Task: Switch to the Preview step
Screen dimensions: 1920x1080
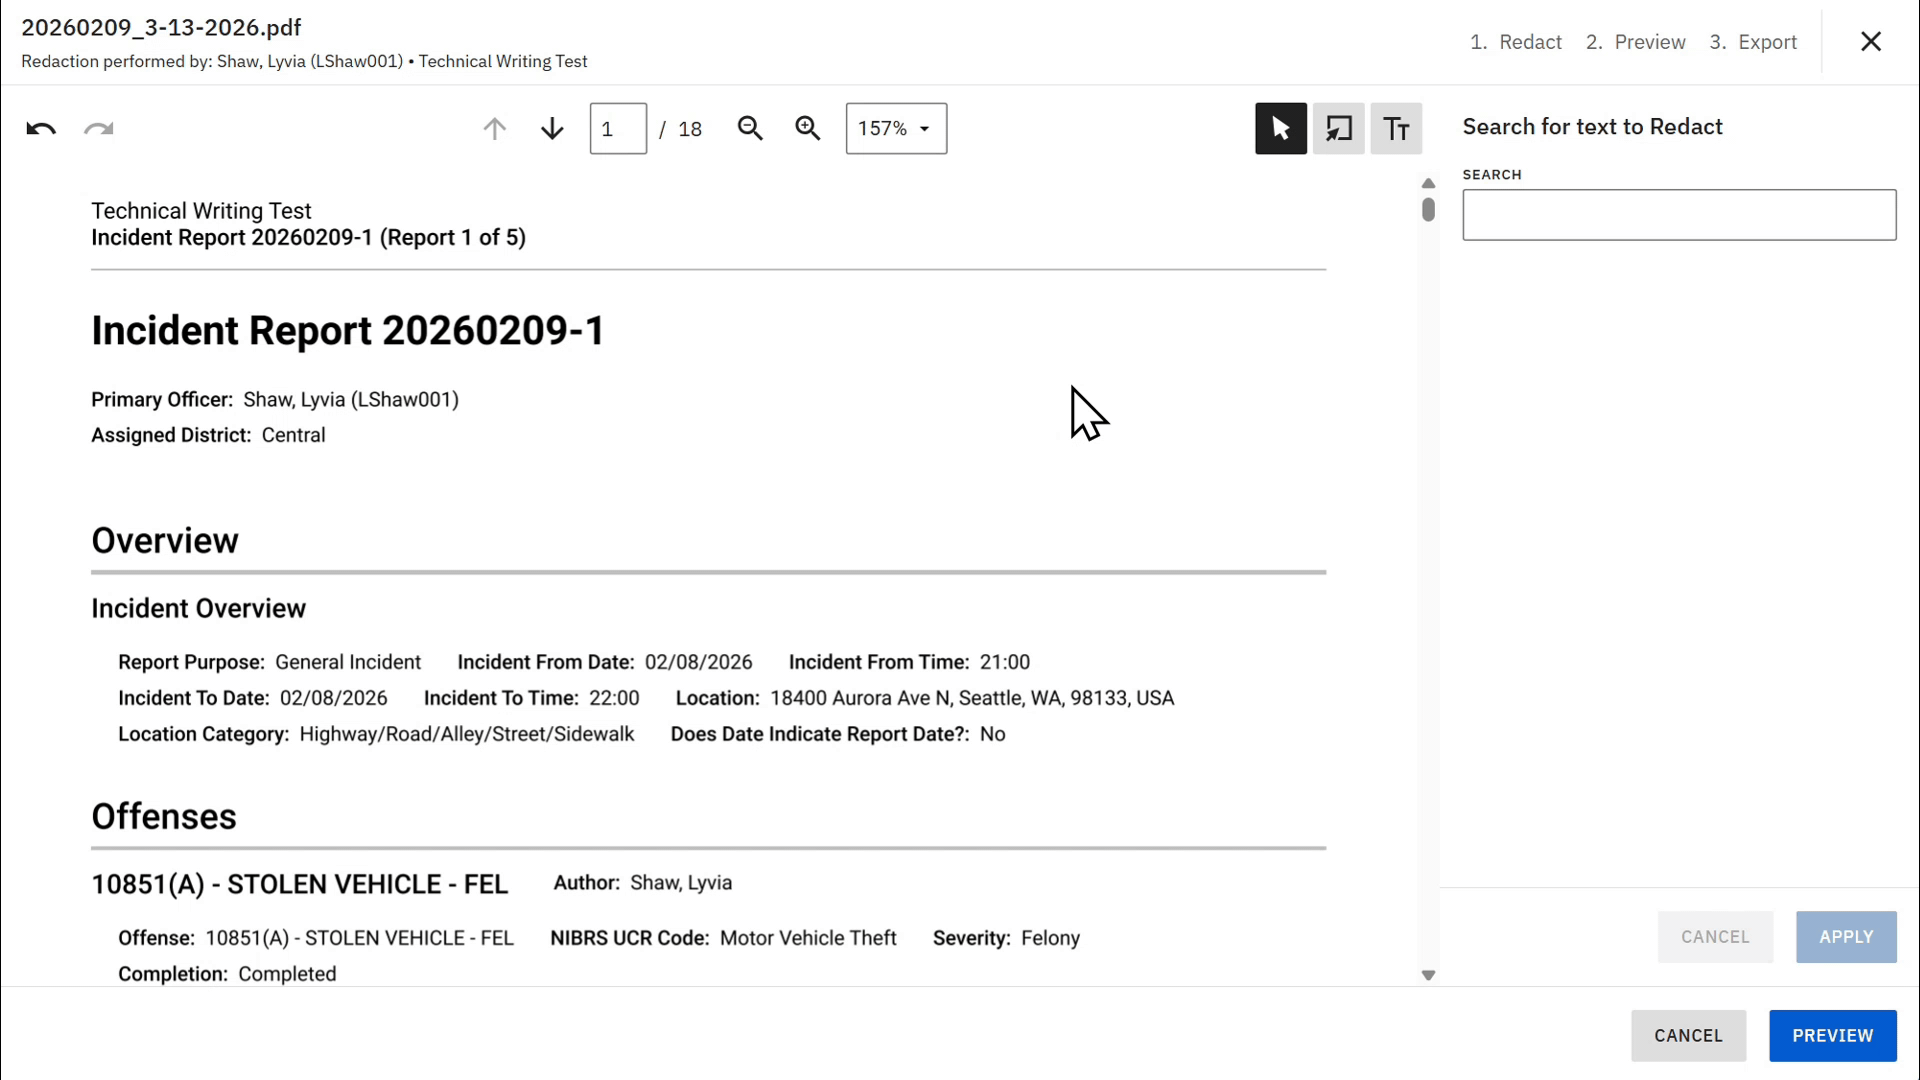Action: (x=1636, y=42)
